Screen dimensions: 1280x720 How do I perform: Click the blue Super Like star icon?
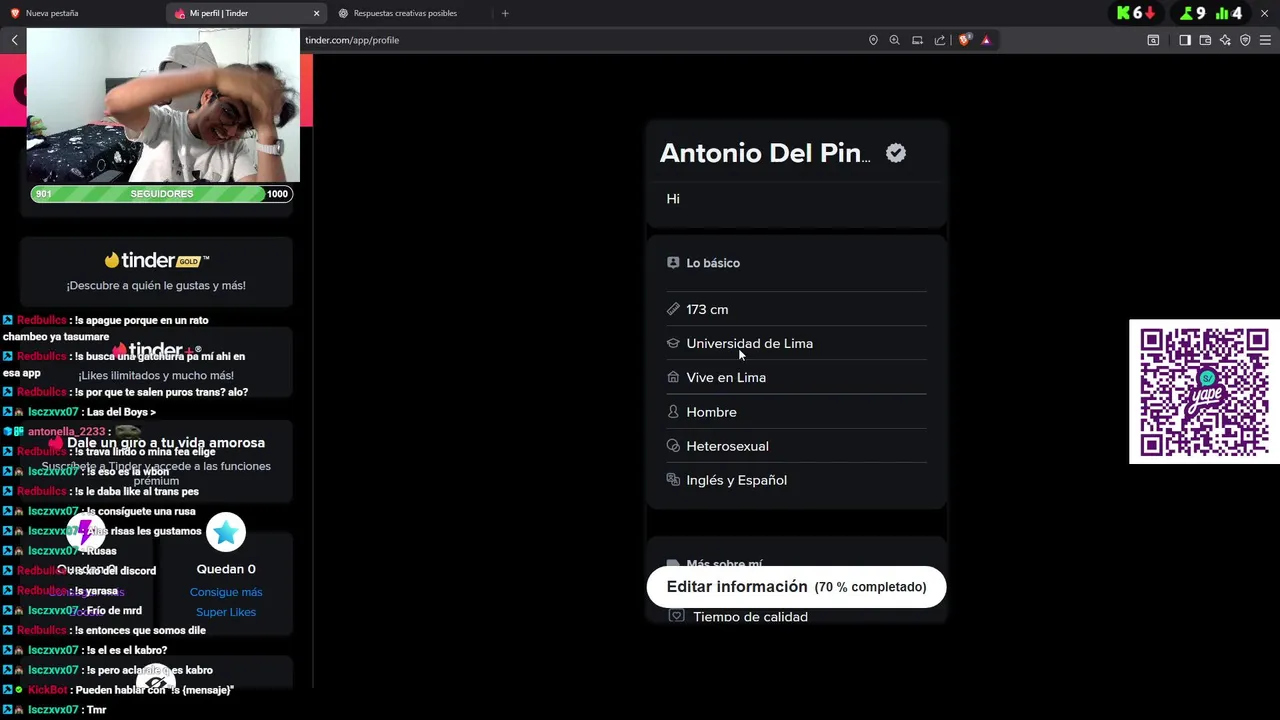tap(226, 532)
